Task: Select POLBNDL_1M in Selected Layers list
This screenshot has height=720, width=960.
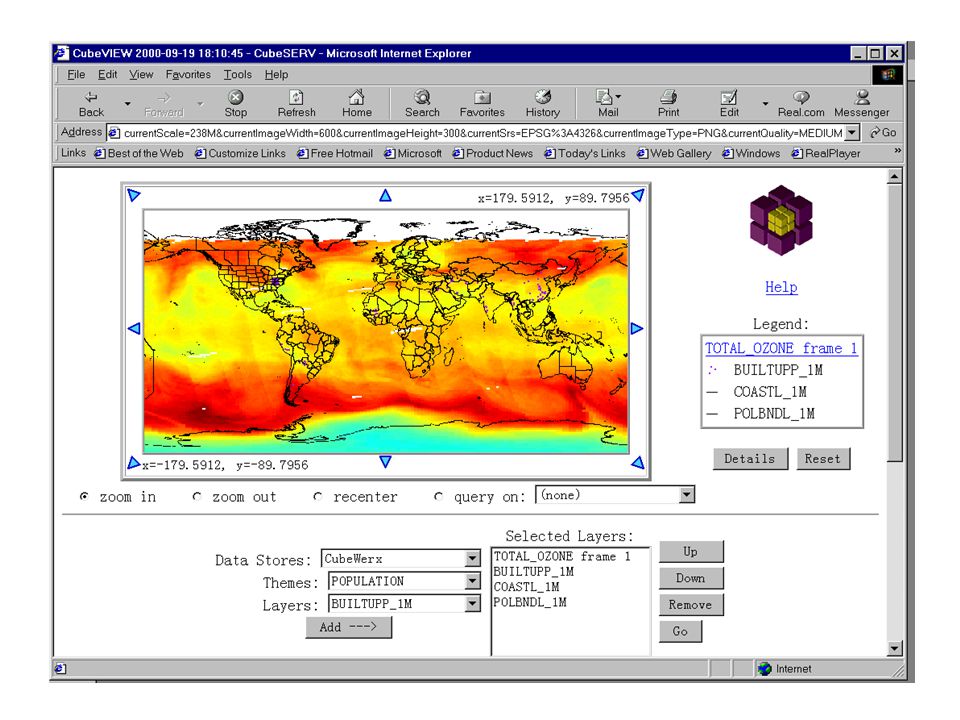Action: coord(530,602)
